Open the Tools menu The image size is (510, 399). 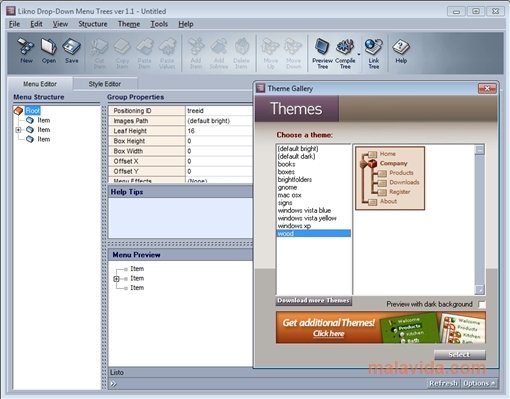tap(159, 24)
